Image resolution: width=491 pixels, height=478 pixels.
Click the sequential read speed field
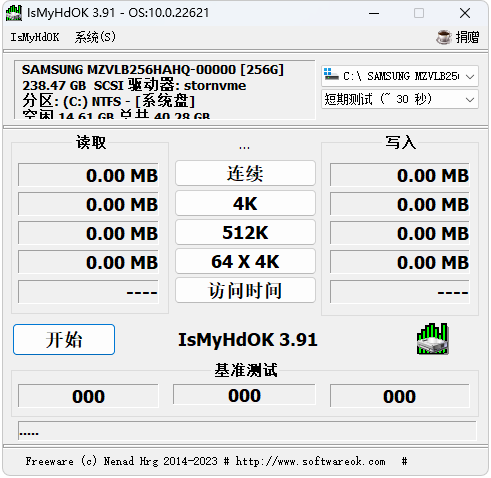click(x=88, y=175)
